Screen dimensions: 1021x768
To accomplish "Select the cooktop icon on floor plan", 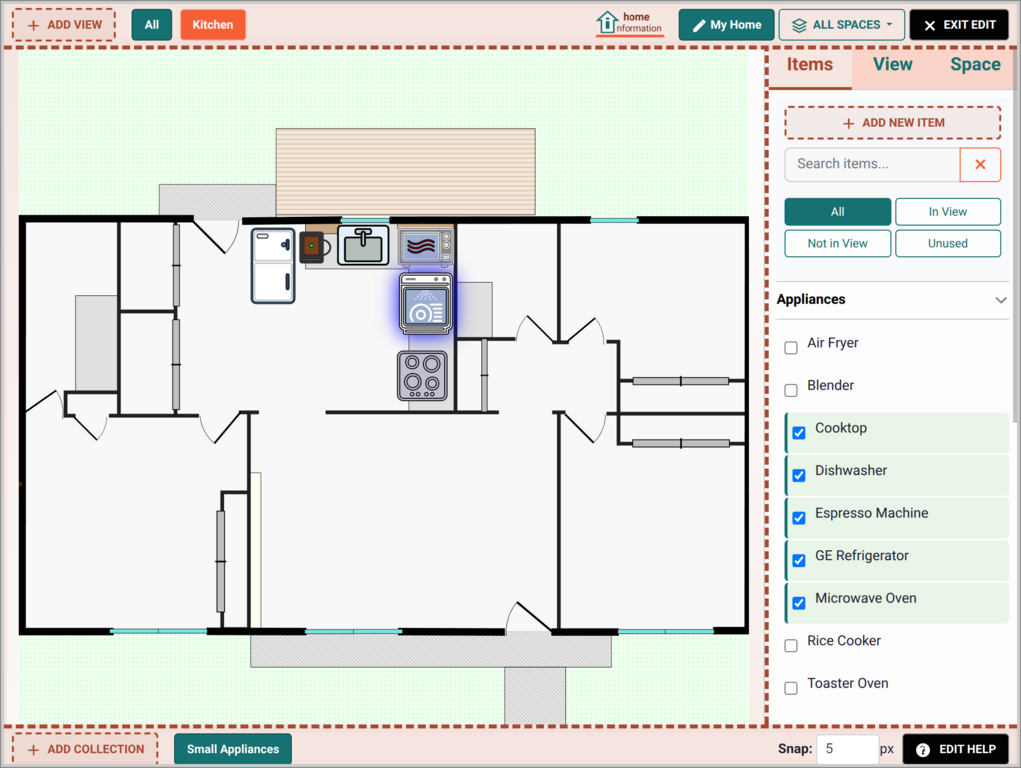I will coord(422,375).
